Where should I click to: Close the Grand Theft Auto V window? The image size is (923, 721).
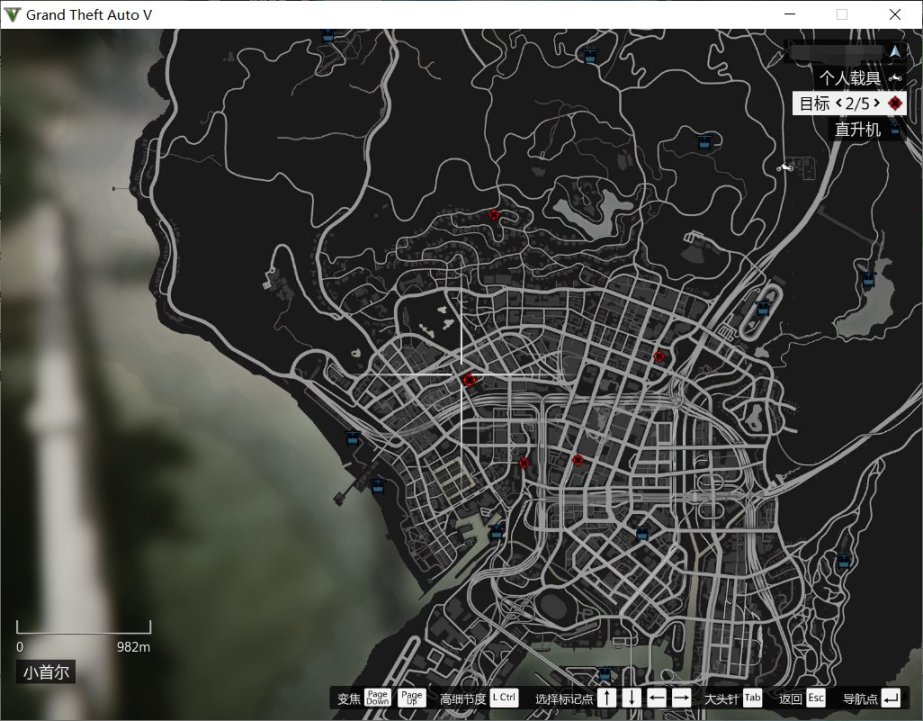point(895,14)
